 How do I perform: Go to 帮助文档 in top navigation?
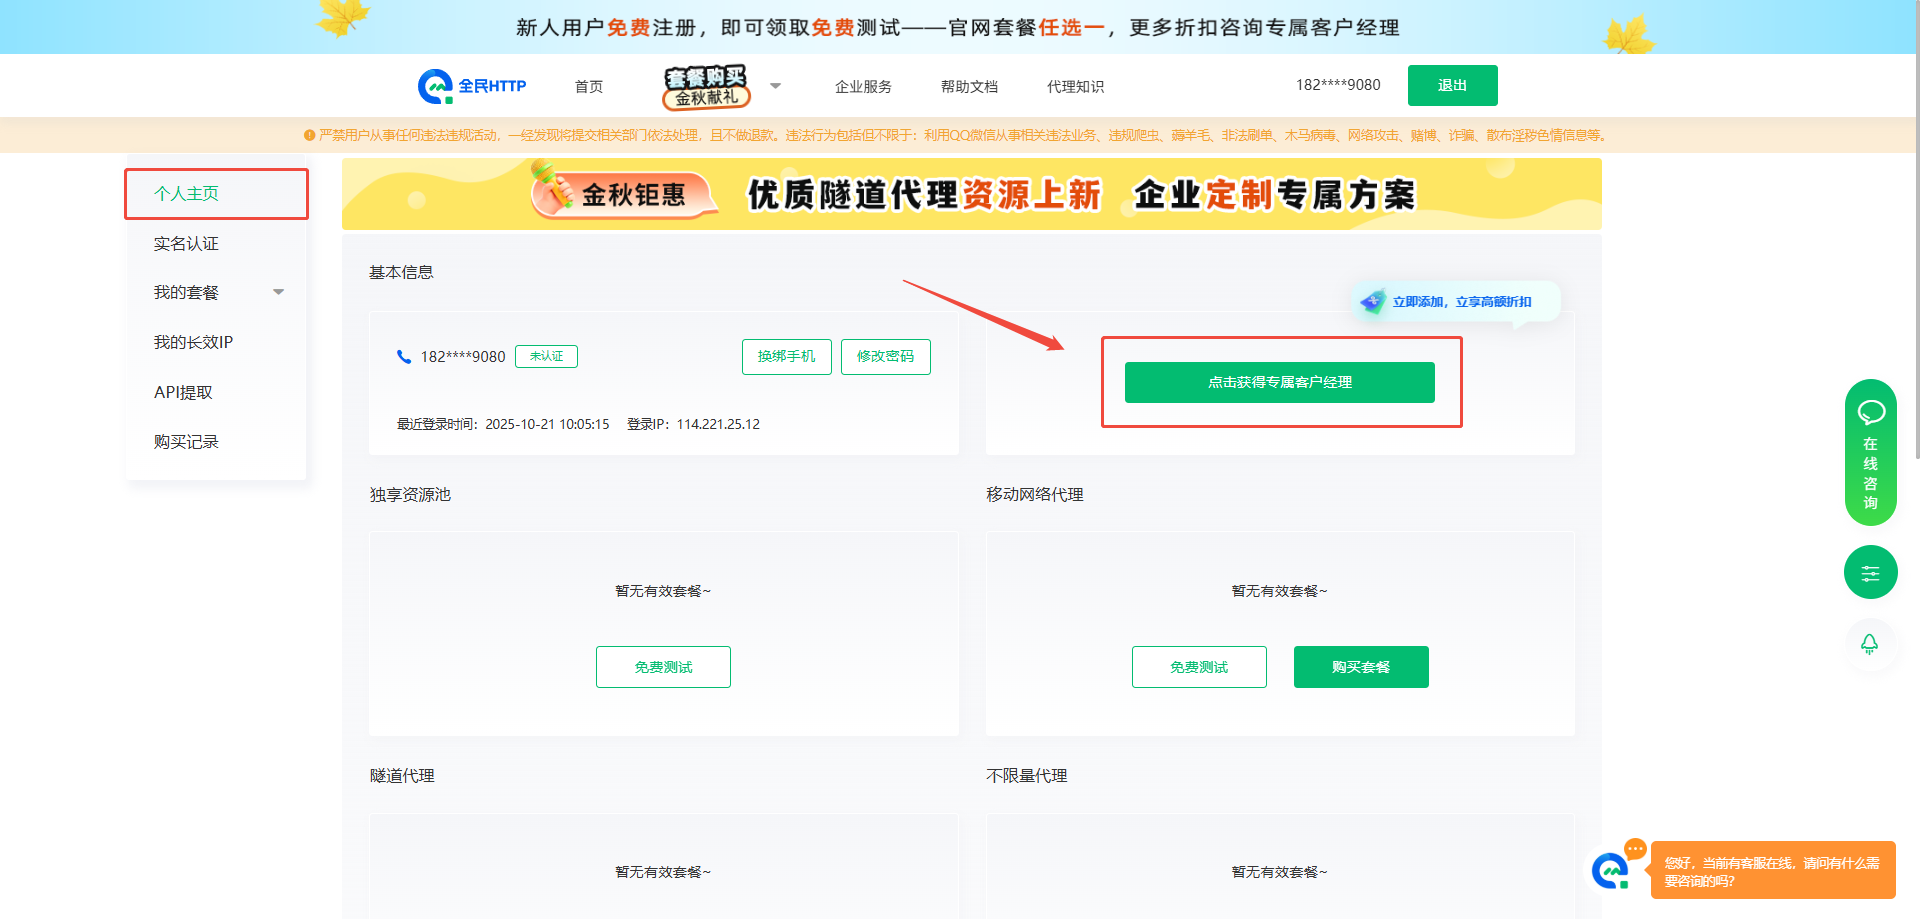pyautogui.click(x=969, y=87)
